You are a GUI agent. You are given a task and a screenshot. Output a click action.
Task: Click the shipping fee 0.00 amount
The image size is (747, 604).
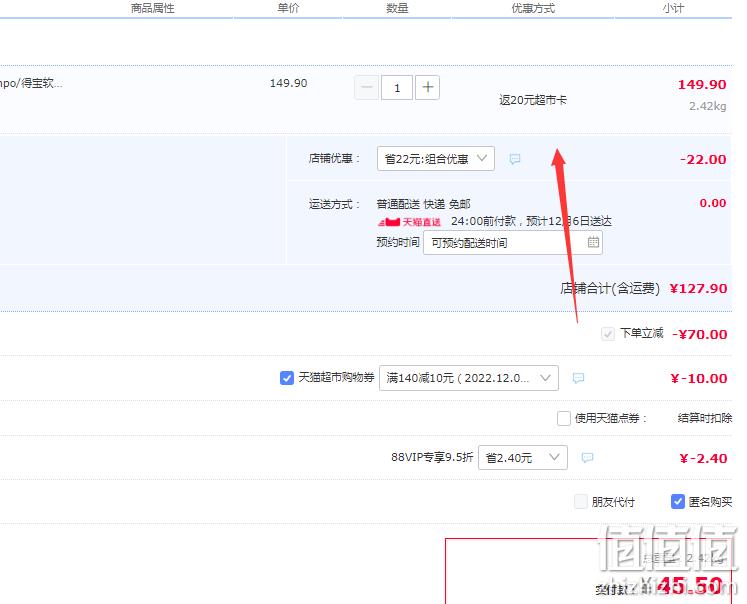[x=713, y=203]
